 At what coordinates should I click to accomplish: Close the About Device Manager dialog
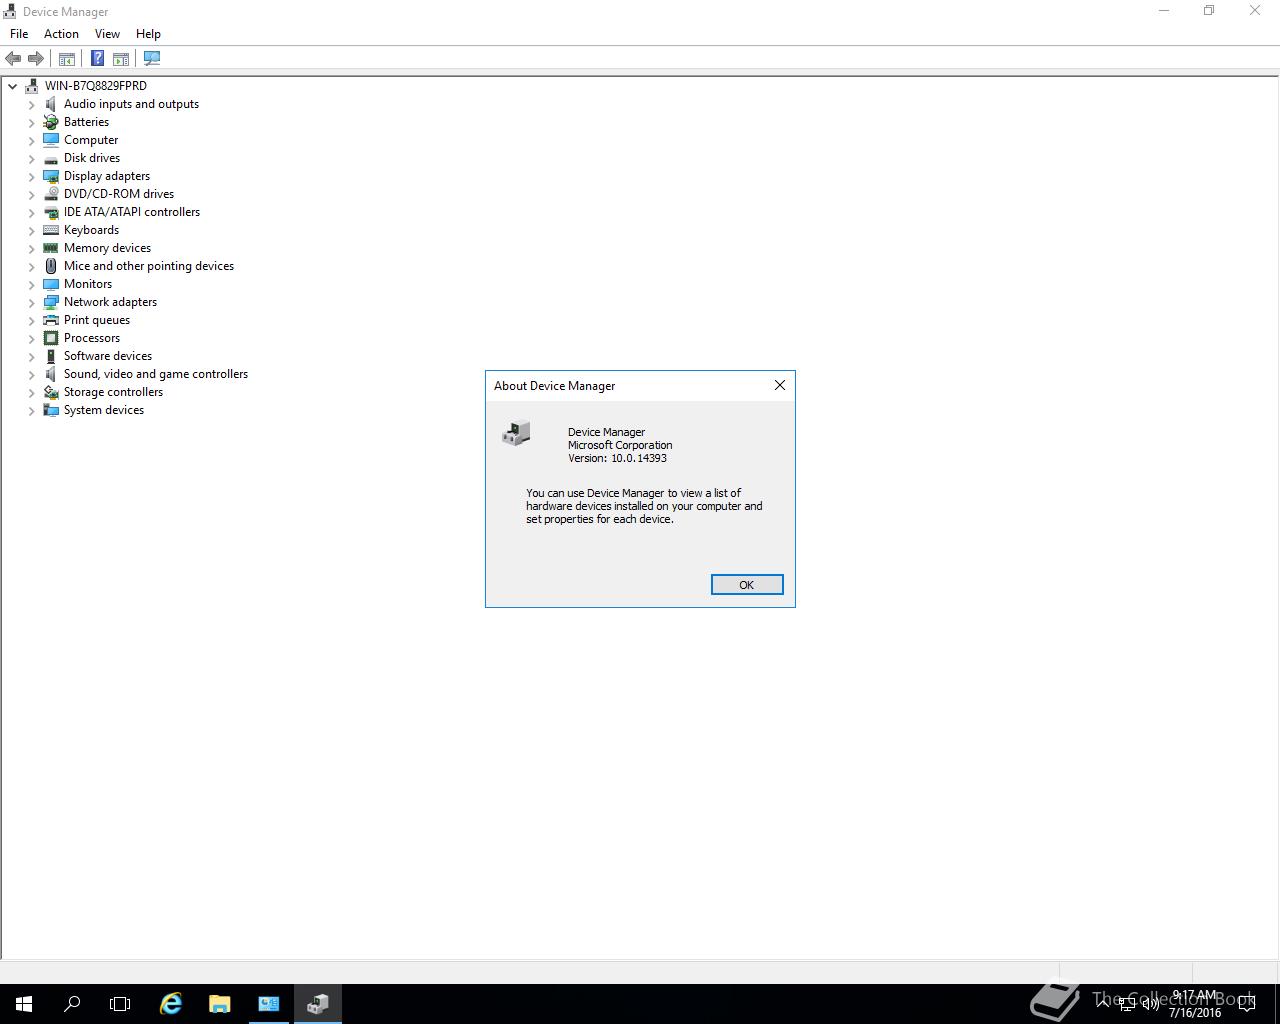[x=780, y=385]
